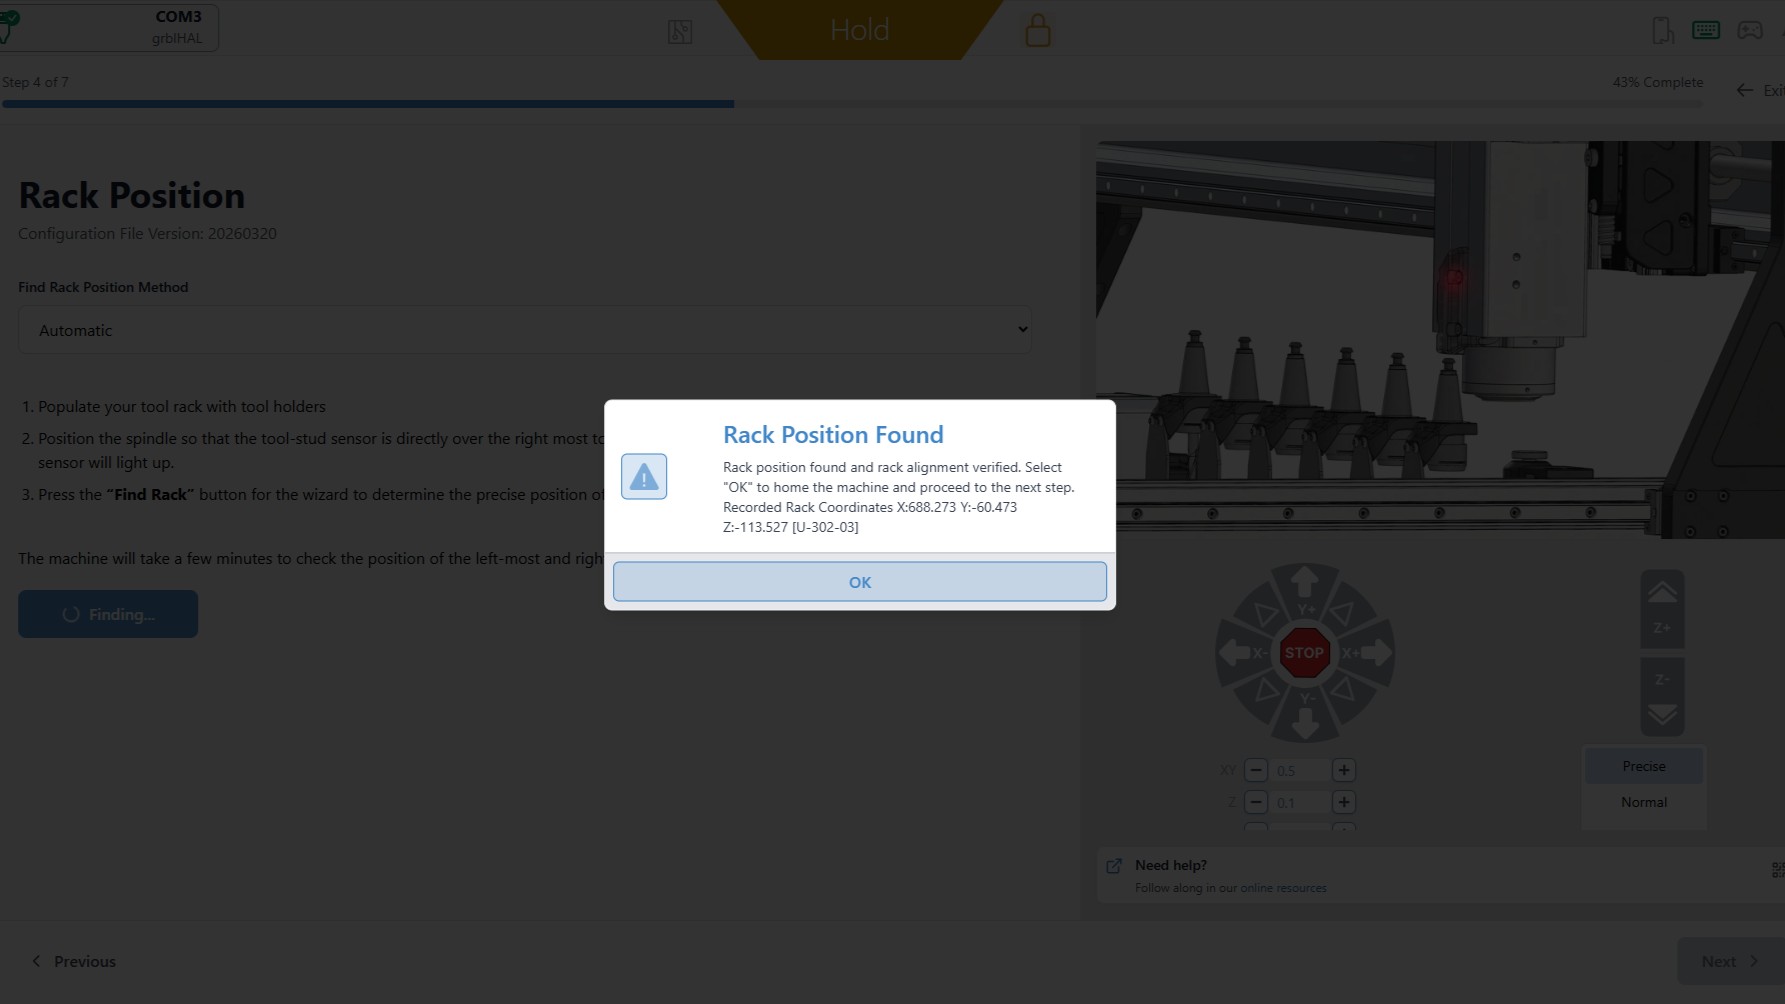Open Find Rack Position Method dropdown
1785x1004 pixels.
click(x=524, y=330)
